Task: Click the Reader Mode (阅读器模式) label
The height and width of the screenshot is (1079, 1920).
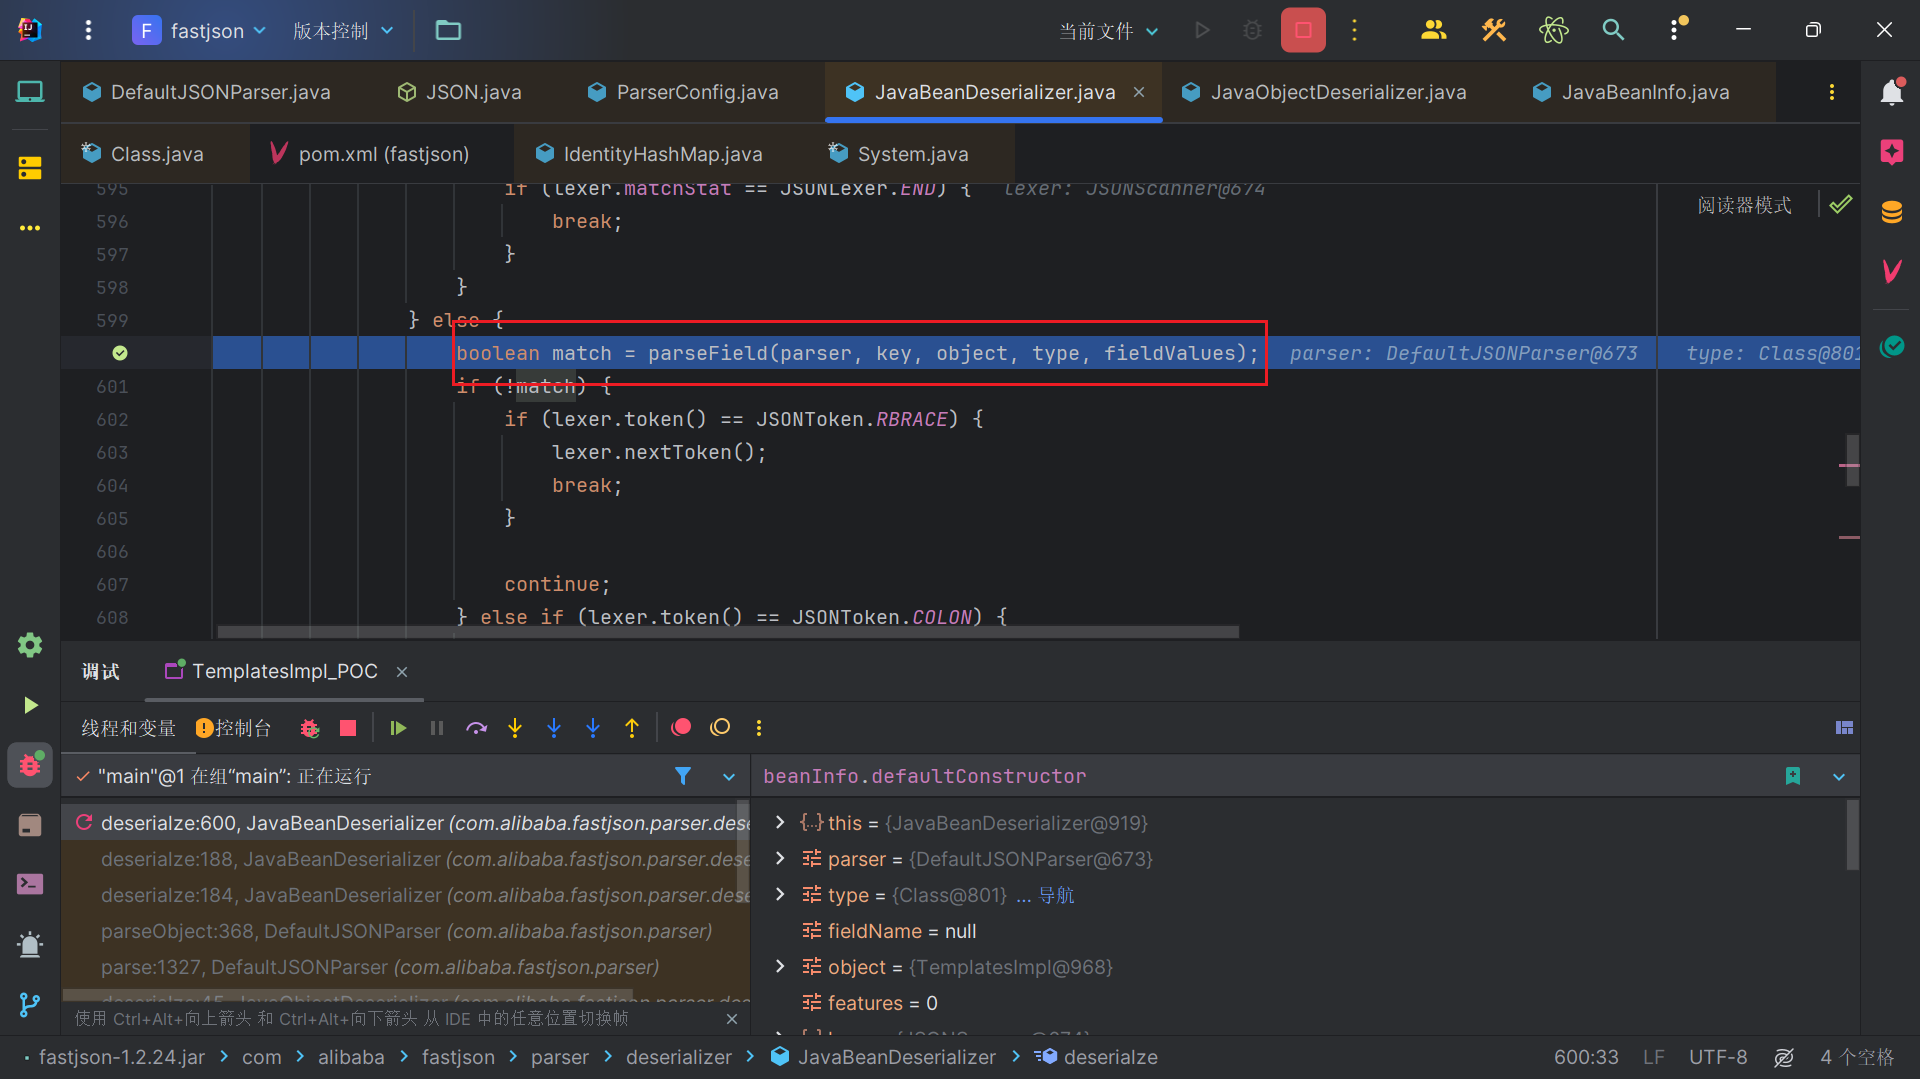Action: tap(1744, 205)
